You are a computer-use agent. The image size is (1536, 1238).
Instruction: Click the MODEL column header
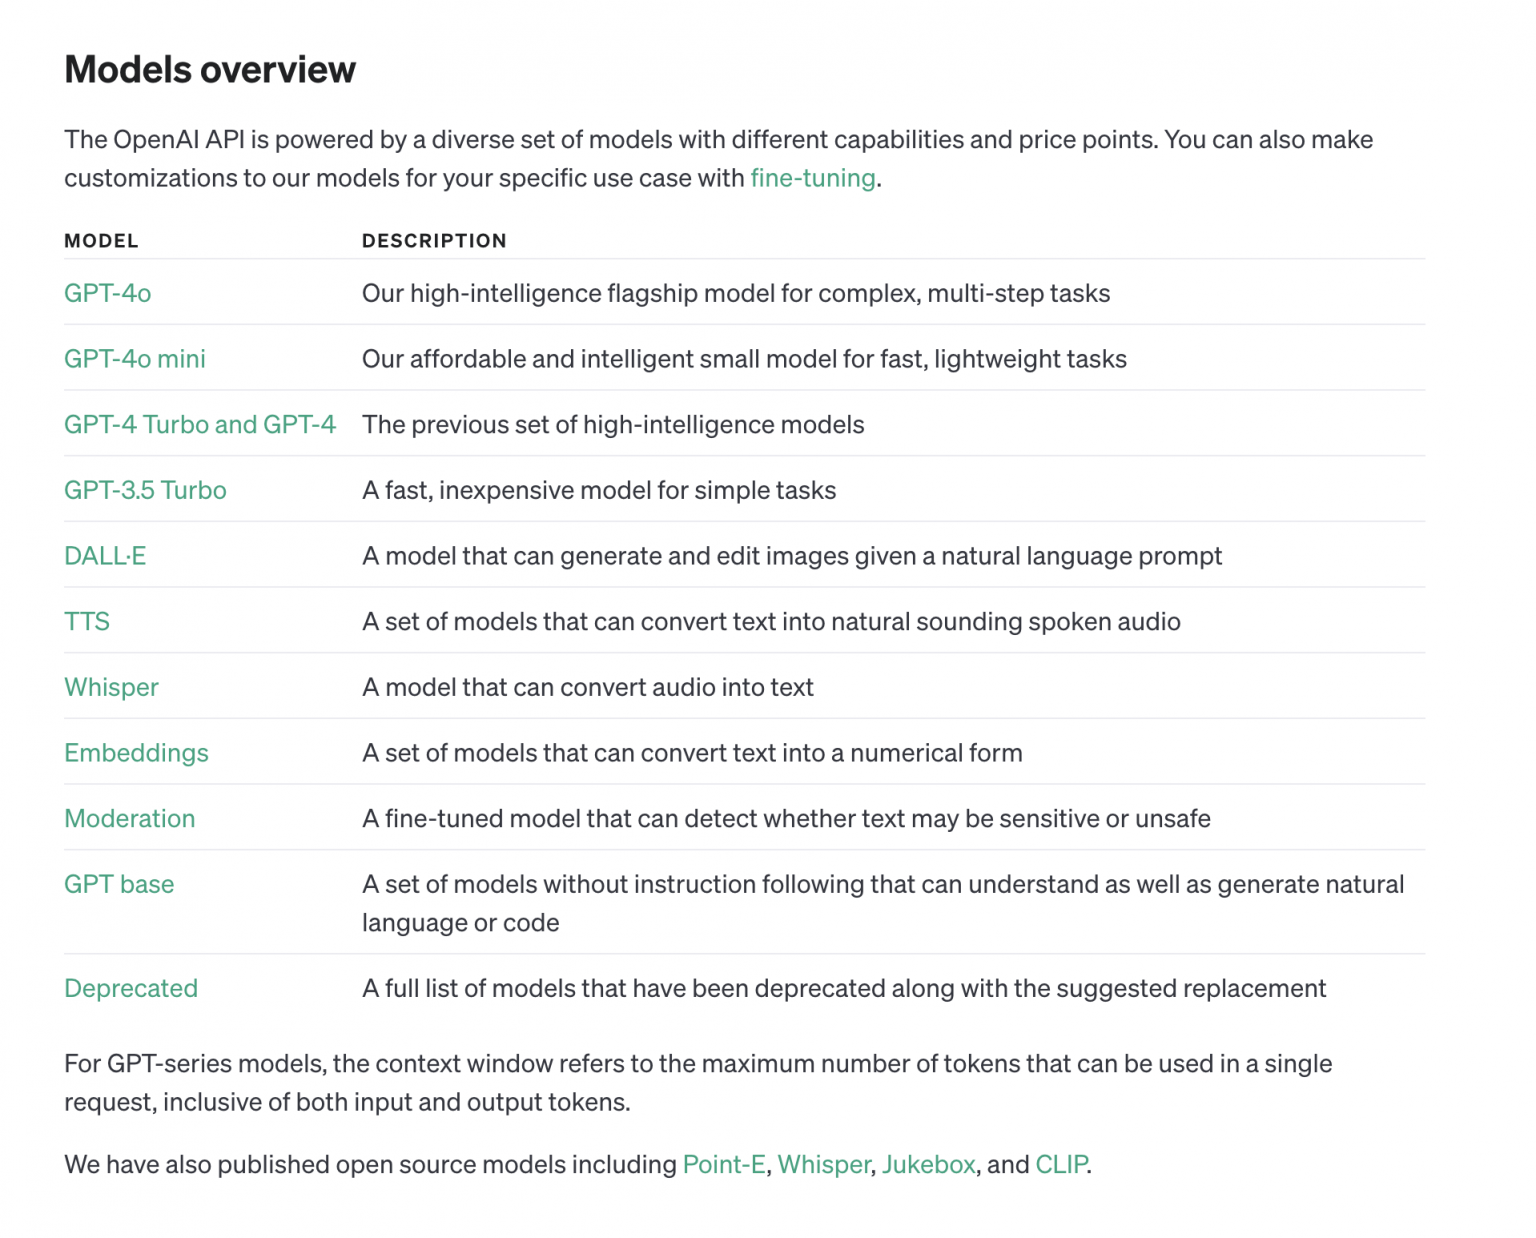click(101, 241)
